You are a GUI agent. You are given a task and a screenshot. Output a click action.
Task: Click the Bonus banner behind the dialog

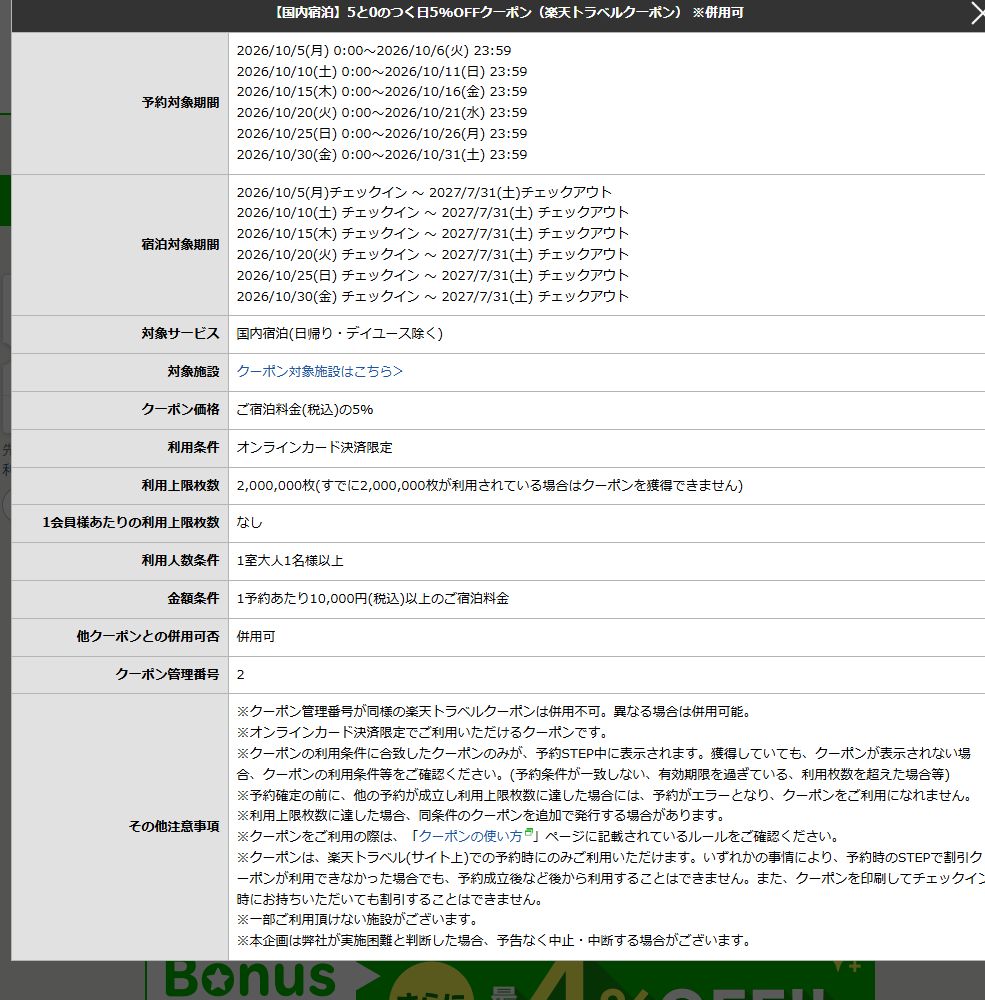(510, 981)
